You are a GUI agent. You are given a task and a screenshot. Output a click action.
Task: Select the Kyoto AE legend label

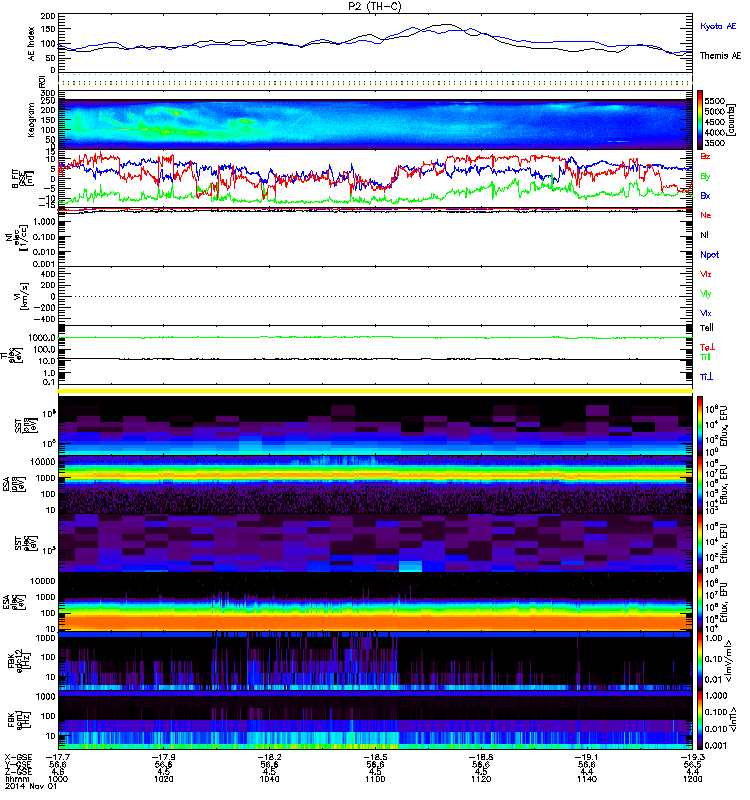click(718, 26)
